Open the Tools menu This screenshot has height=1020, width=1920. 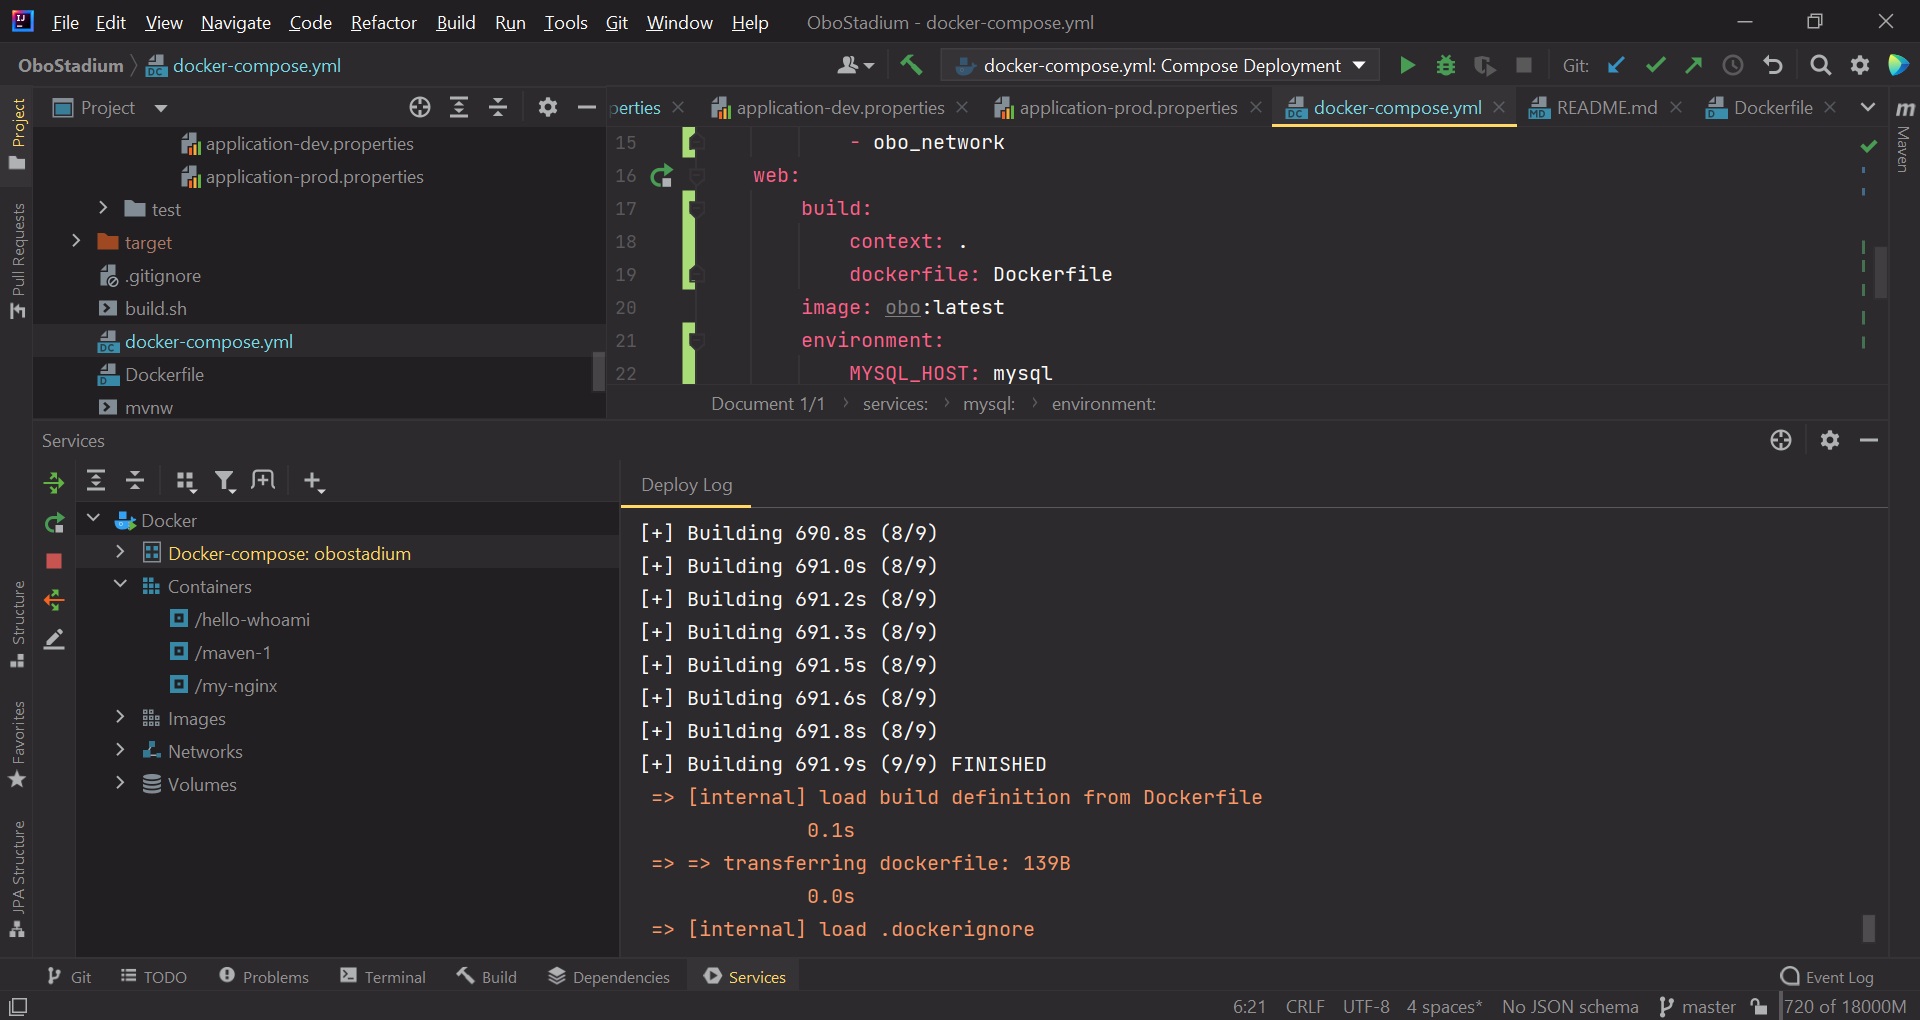[x=565, y=22]
